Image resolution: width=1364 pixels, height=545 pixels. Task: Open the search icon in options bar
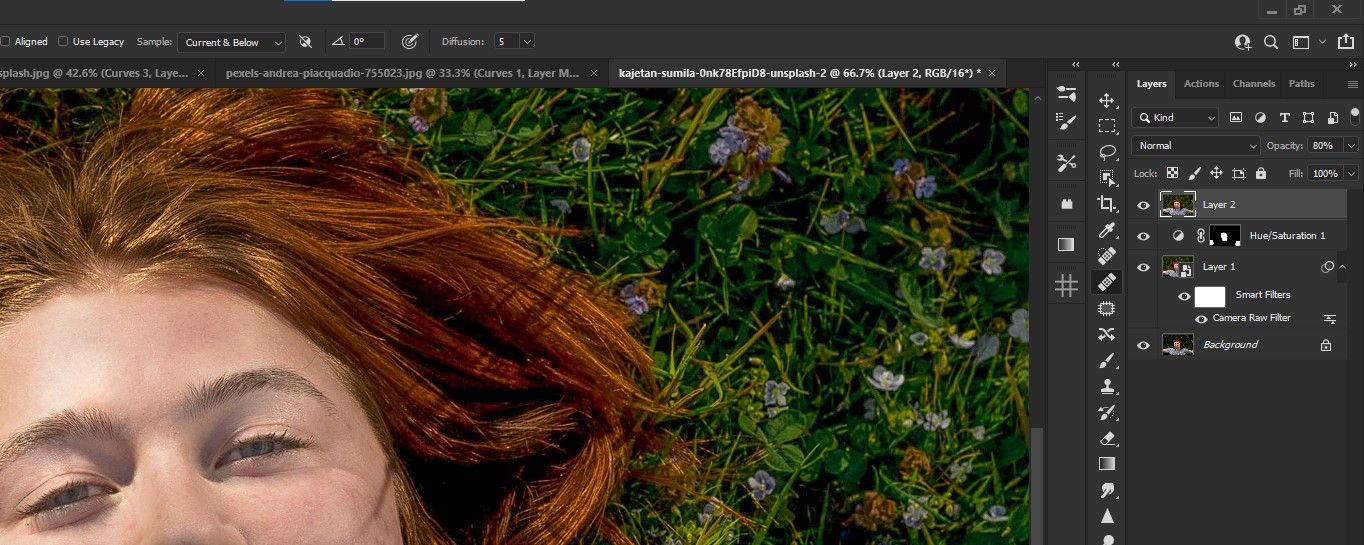1271,42
